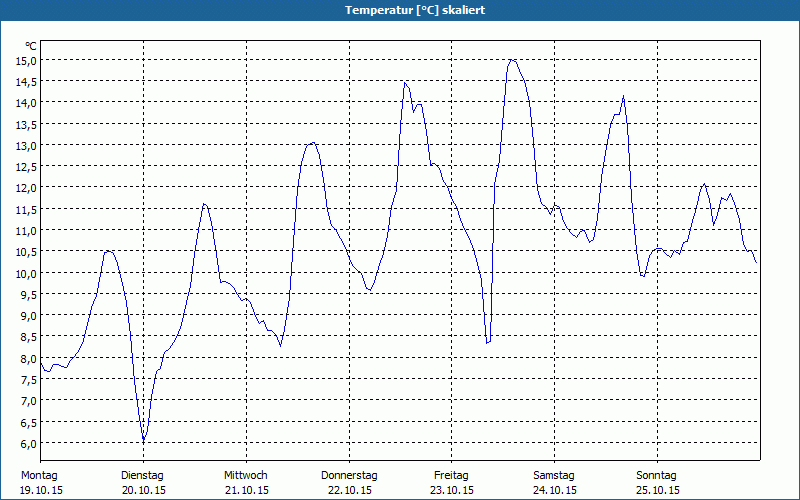Screen dimensions: 800x500
Task: Click the 'Temperatur [°C] skaliert' title
Action: (415, 10)
